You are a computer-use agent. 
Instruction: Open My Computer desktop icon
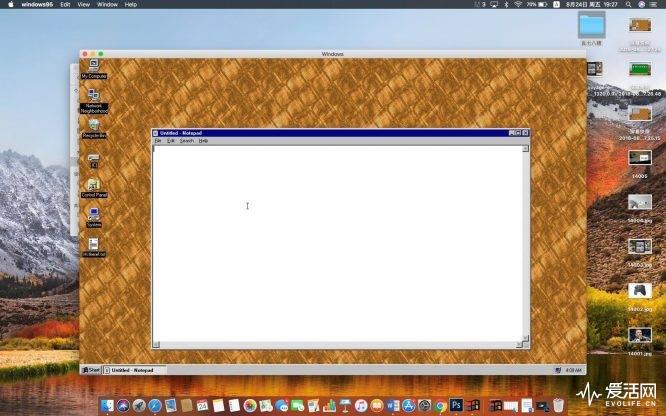(x=93, y=67)
